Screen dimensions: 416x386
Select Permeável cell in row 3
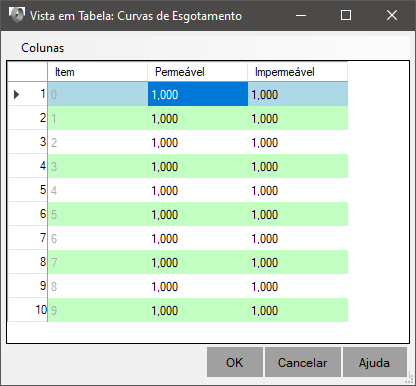(198, 142)
